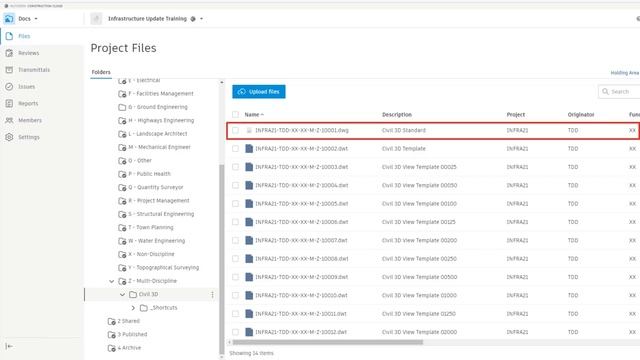Screen dimensions: 640x360
Task: Sort by the Name column header
Action: pyautogui.click(x=253, y=114)
